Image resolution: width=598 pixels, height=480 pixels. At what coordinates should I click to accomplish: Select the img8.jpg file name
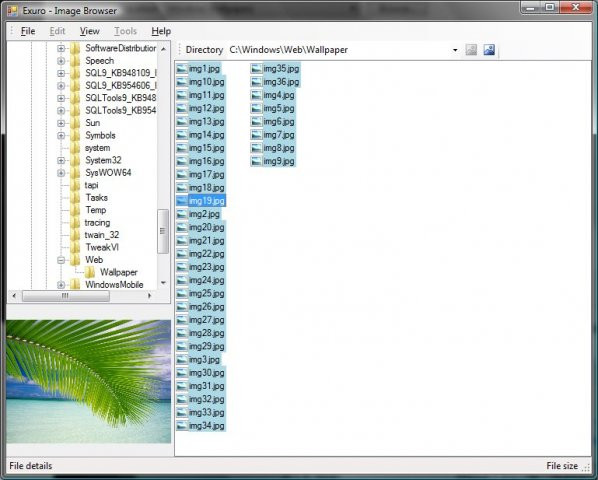pos(279,148)
